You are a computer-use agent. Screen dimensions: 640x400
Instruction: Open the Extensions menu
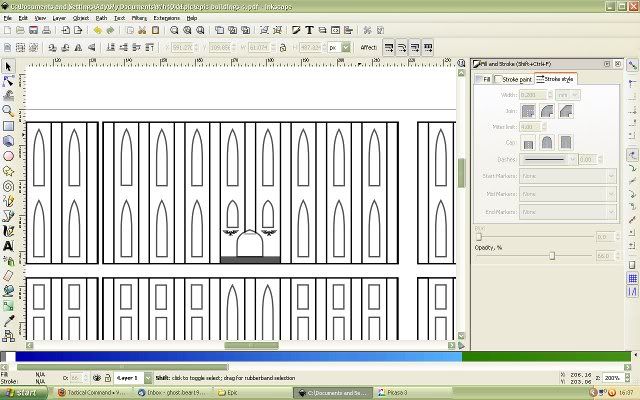167,18
